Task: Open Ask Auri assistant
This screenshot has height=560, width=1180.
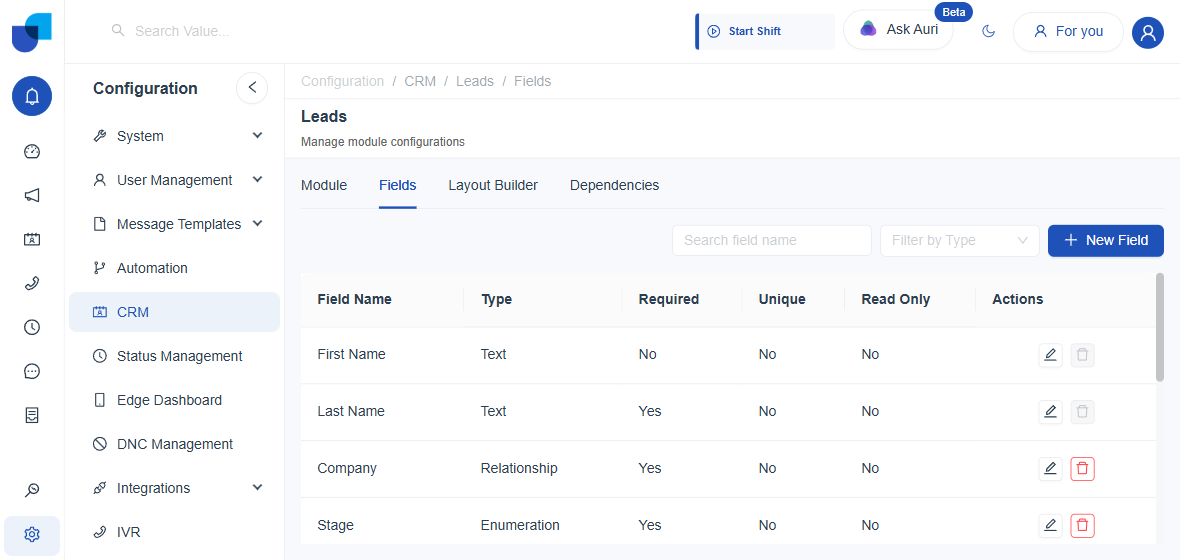Action: [x=899, y=30]
